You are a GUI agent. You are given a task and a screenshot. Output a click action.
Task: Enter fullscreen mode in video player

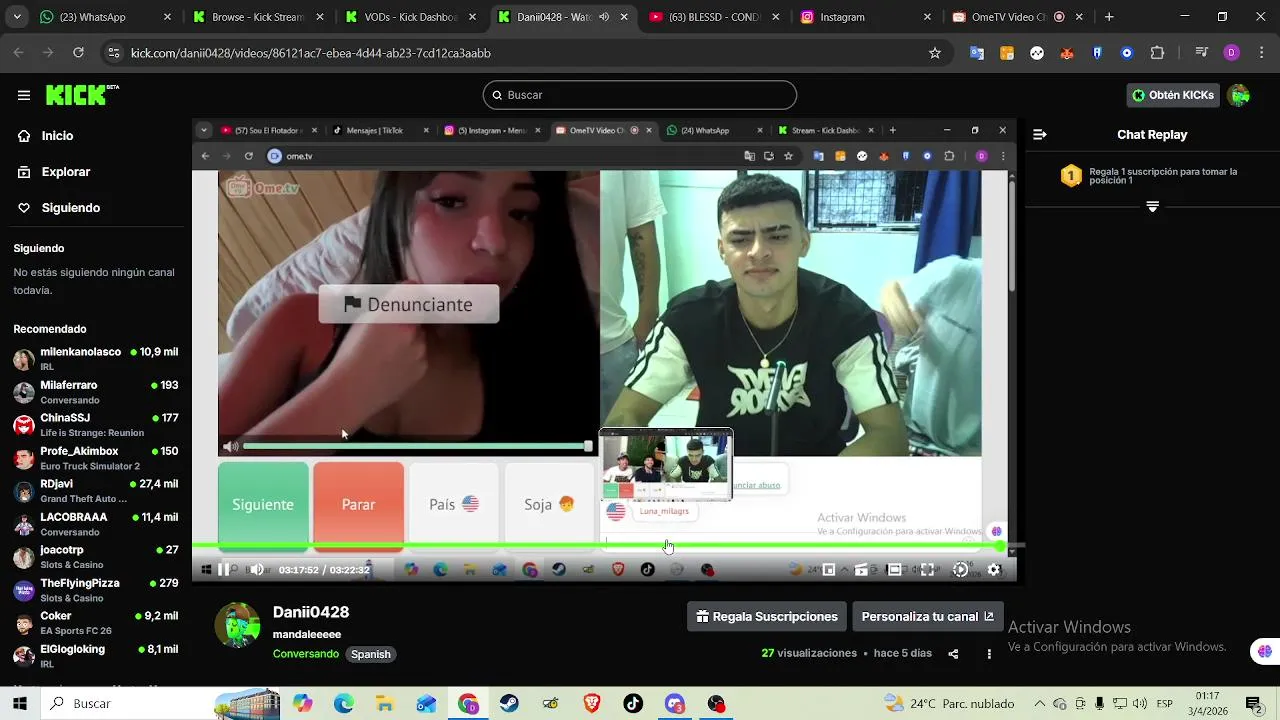(x=927, y=570)
